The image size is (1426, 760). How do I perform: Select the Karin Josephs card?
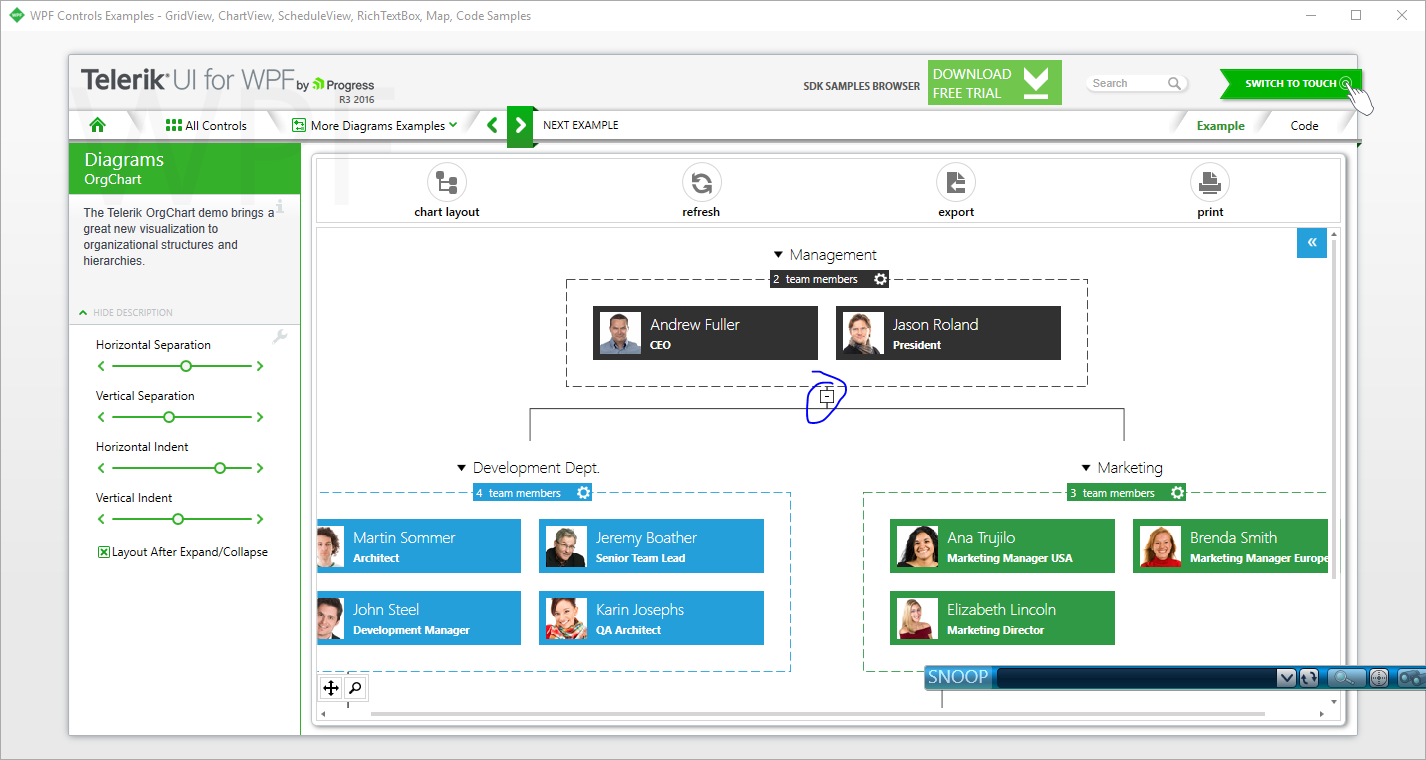click(x=651, y=618)
